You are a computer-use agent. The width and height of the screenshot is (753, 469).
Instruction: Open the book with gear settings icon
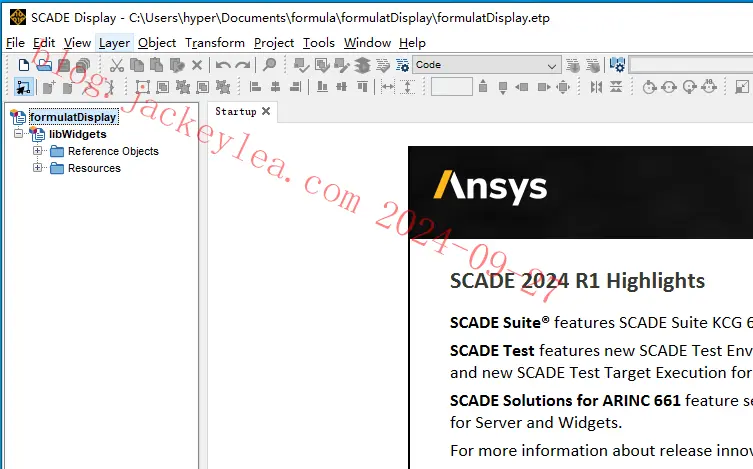click(617, 64)
